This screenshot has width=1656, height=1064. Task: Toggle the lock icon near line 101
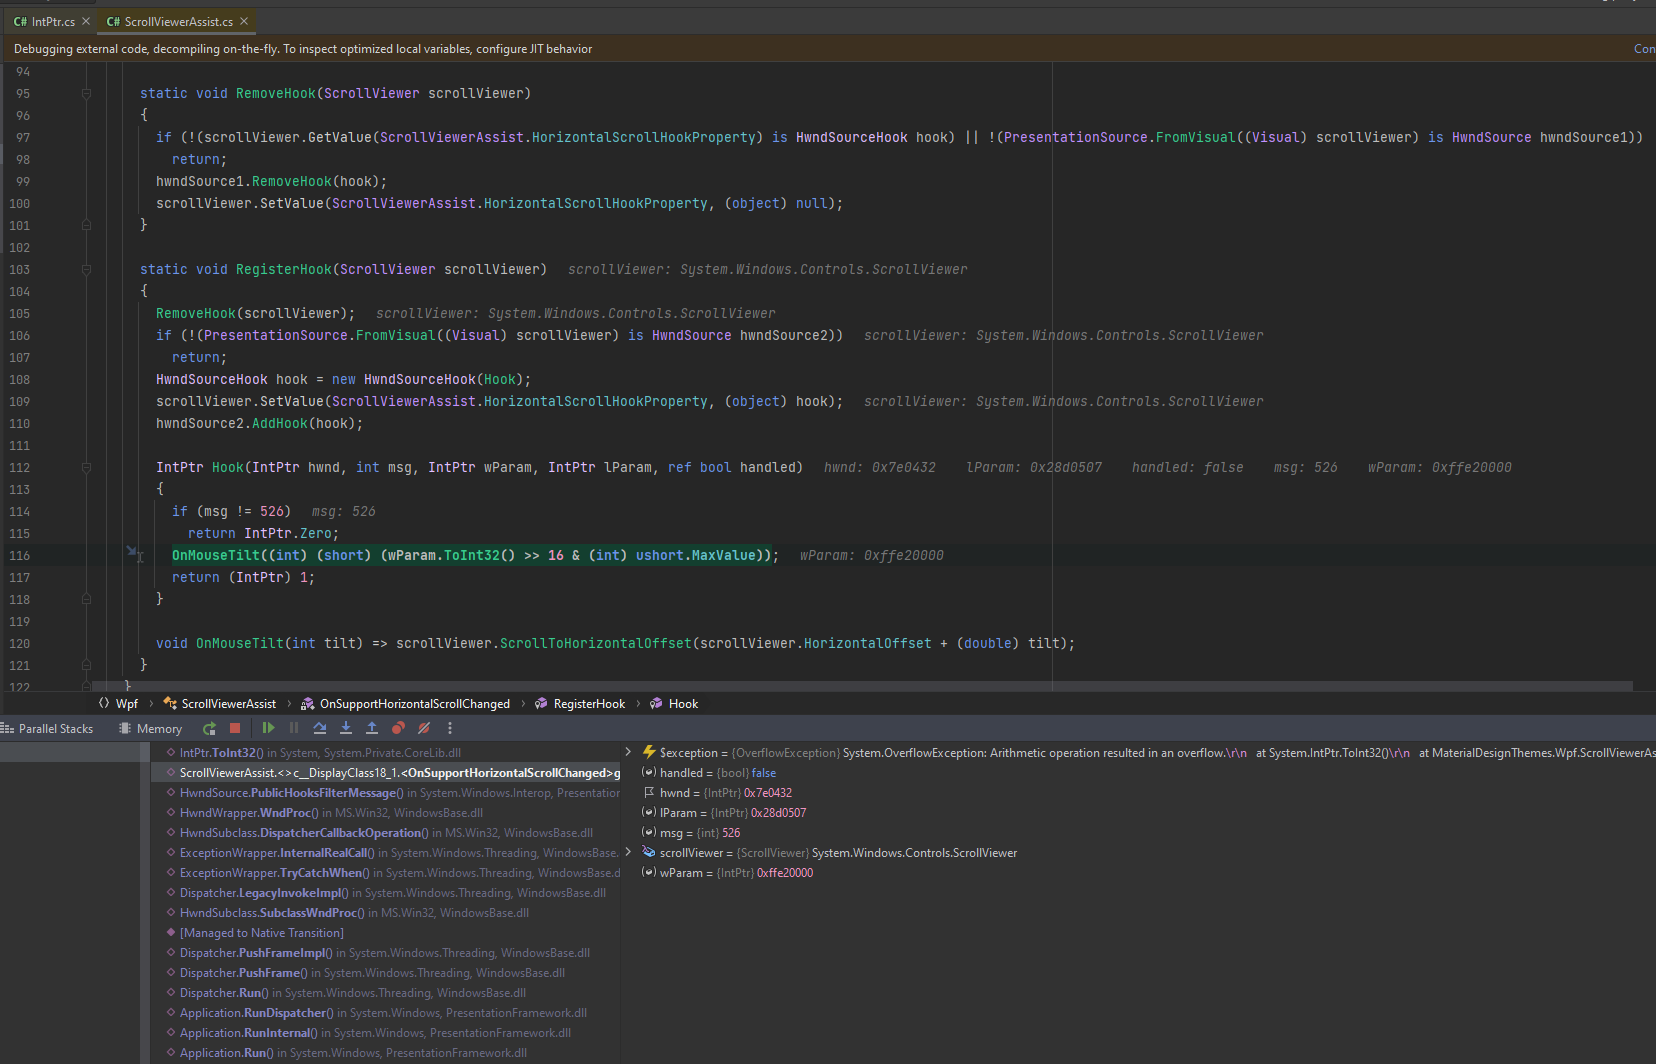[86, 225]
